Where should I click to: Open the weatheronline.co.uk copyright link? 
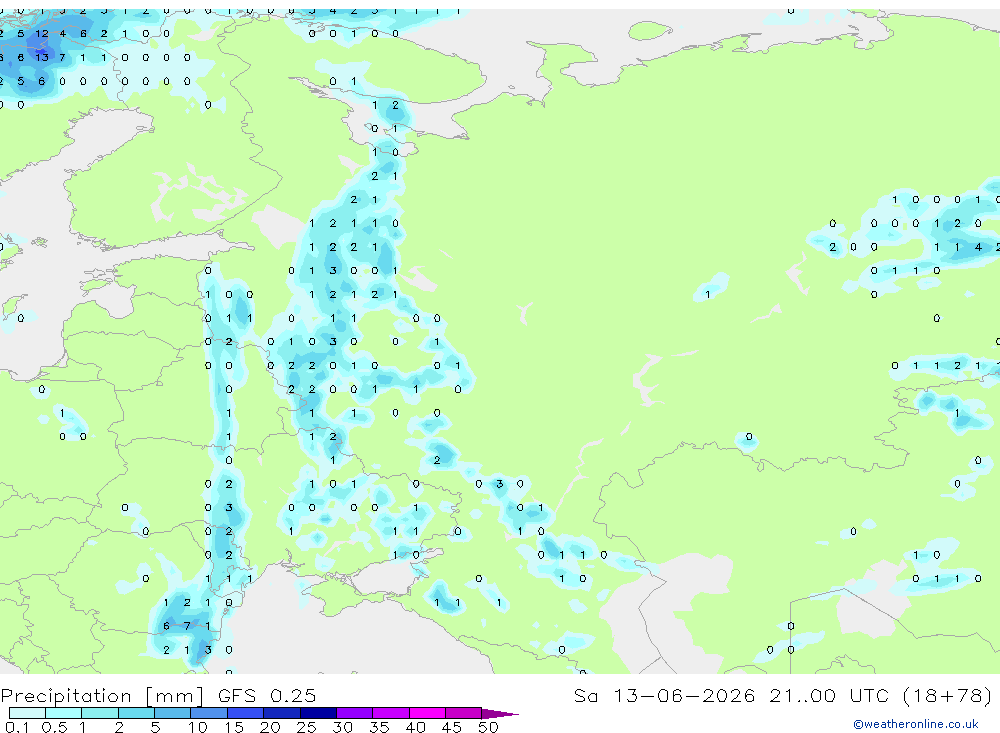(916, 724)
